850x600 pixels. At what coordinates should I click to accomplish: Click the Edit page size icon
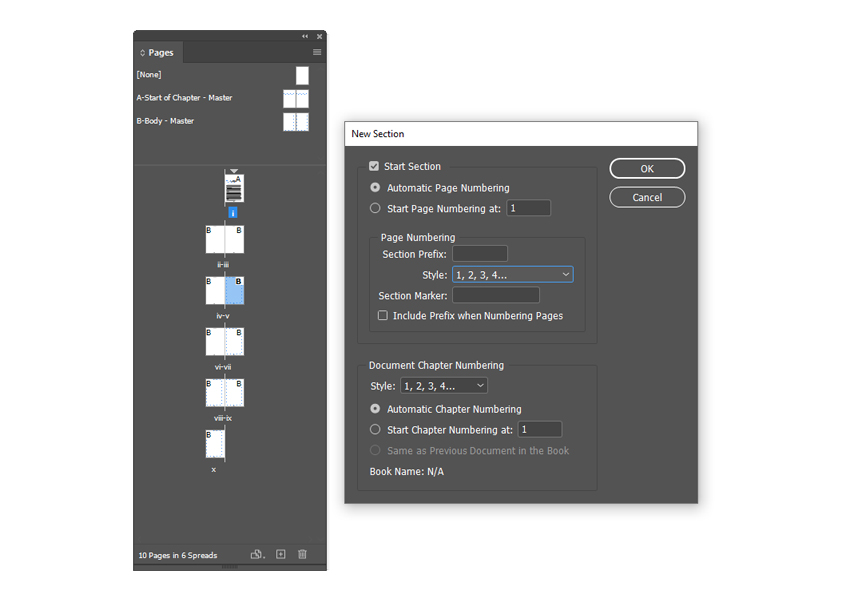pos(257,554)
